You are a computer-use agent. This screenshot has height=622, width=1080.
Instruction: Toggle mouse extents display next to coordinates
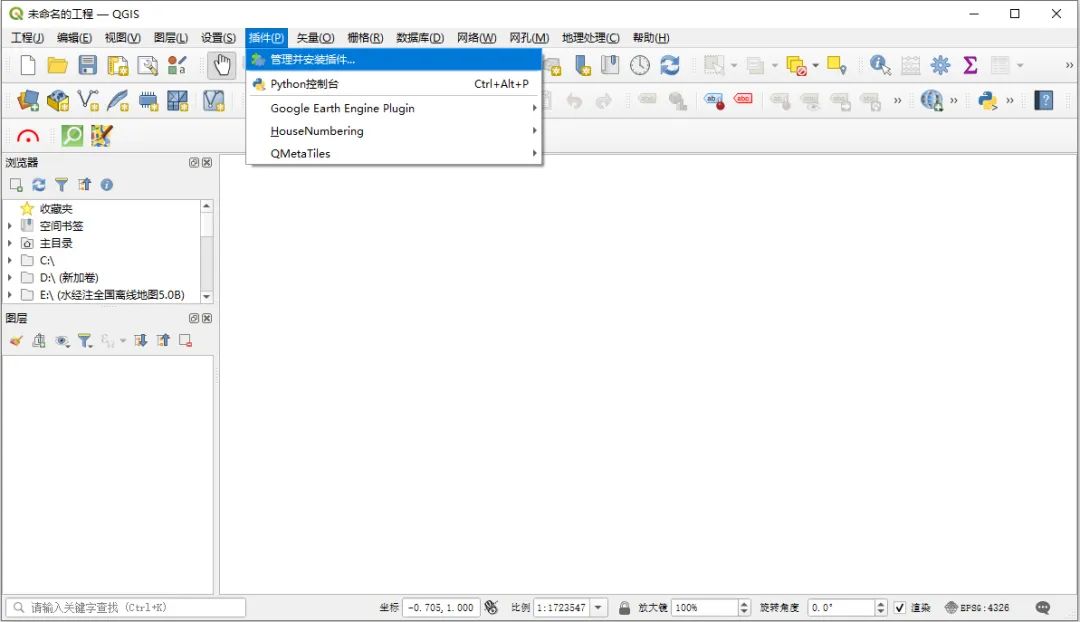click(491, 608)
